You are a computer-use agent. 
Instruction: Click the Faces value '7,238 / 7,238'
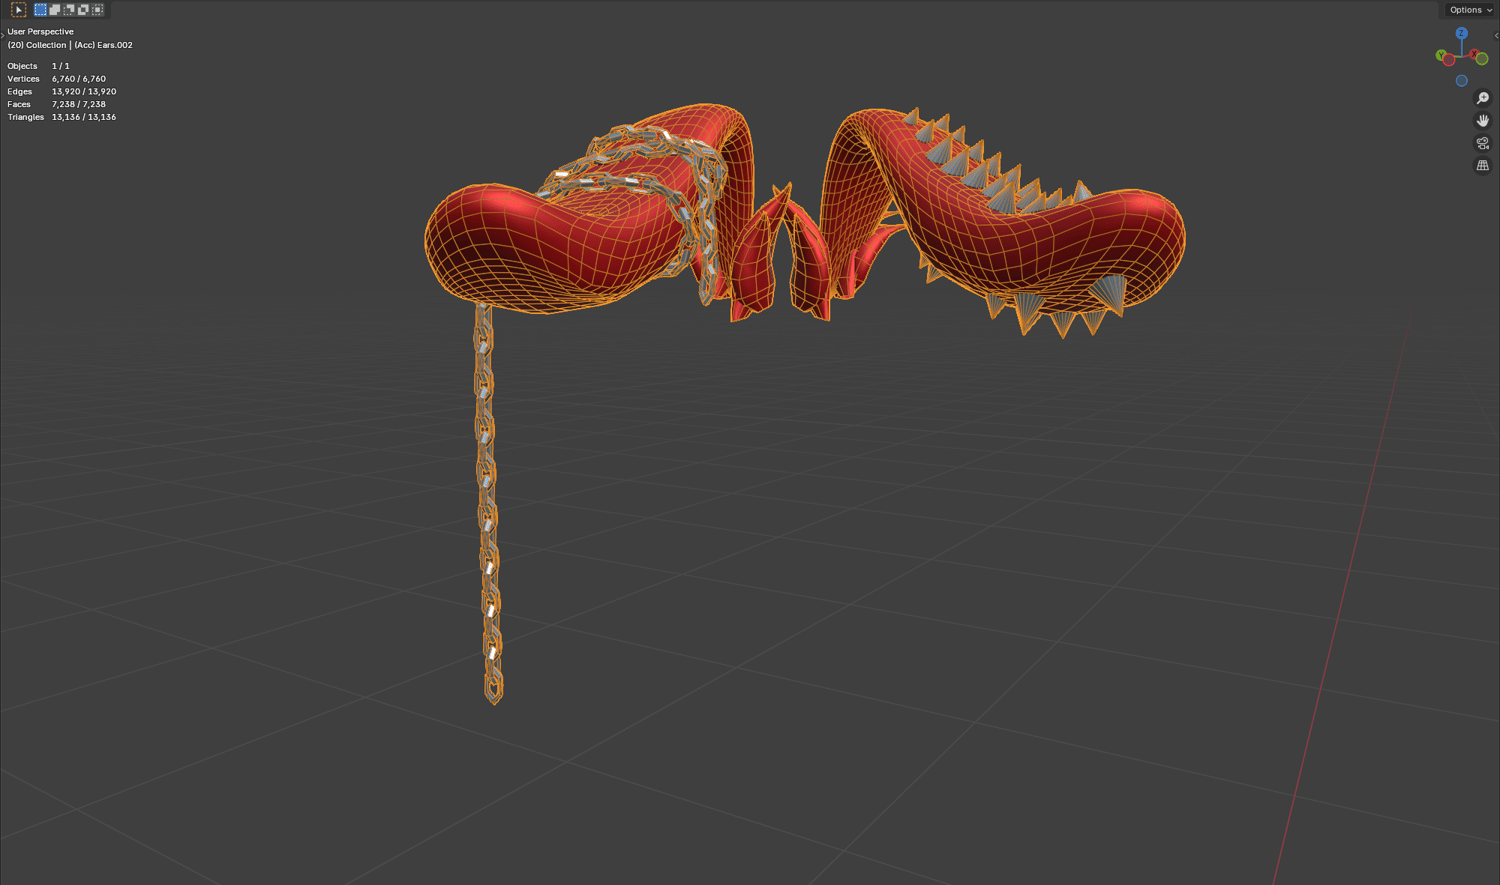79,104
